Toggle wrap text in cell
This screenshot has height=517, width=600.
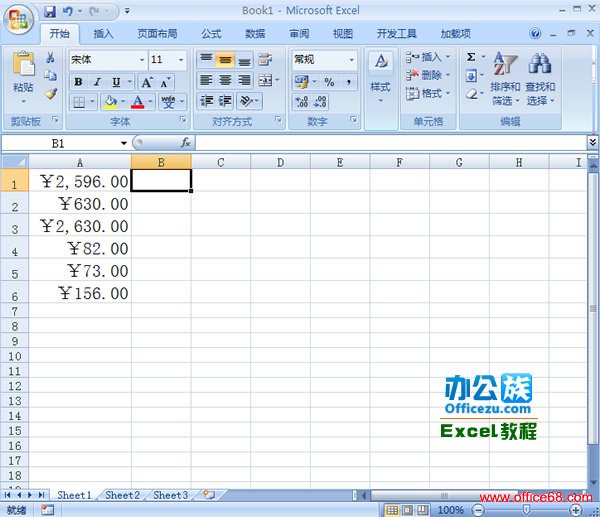click(x=265, y=59)
